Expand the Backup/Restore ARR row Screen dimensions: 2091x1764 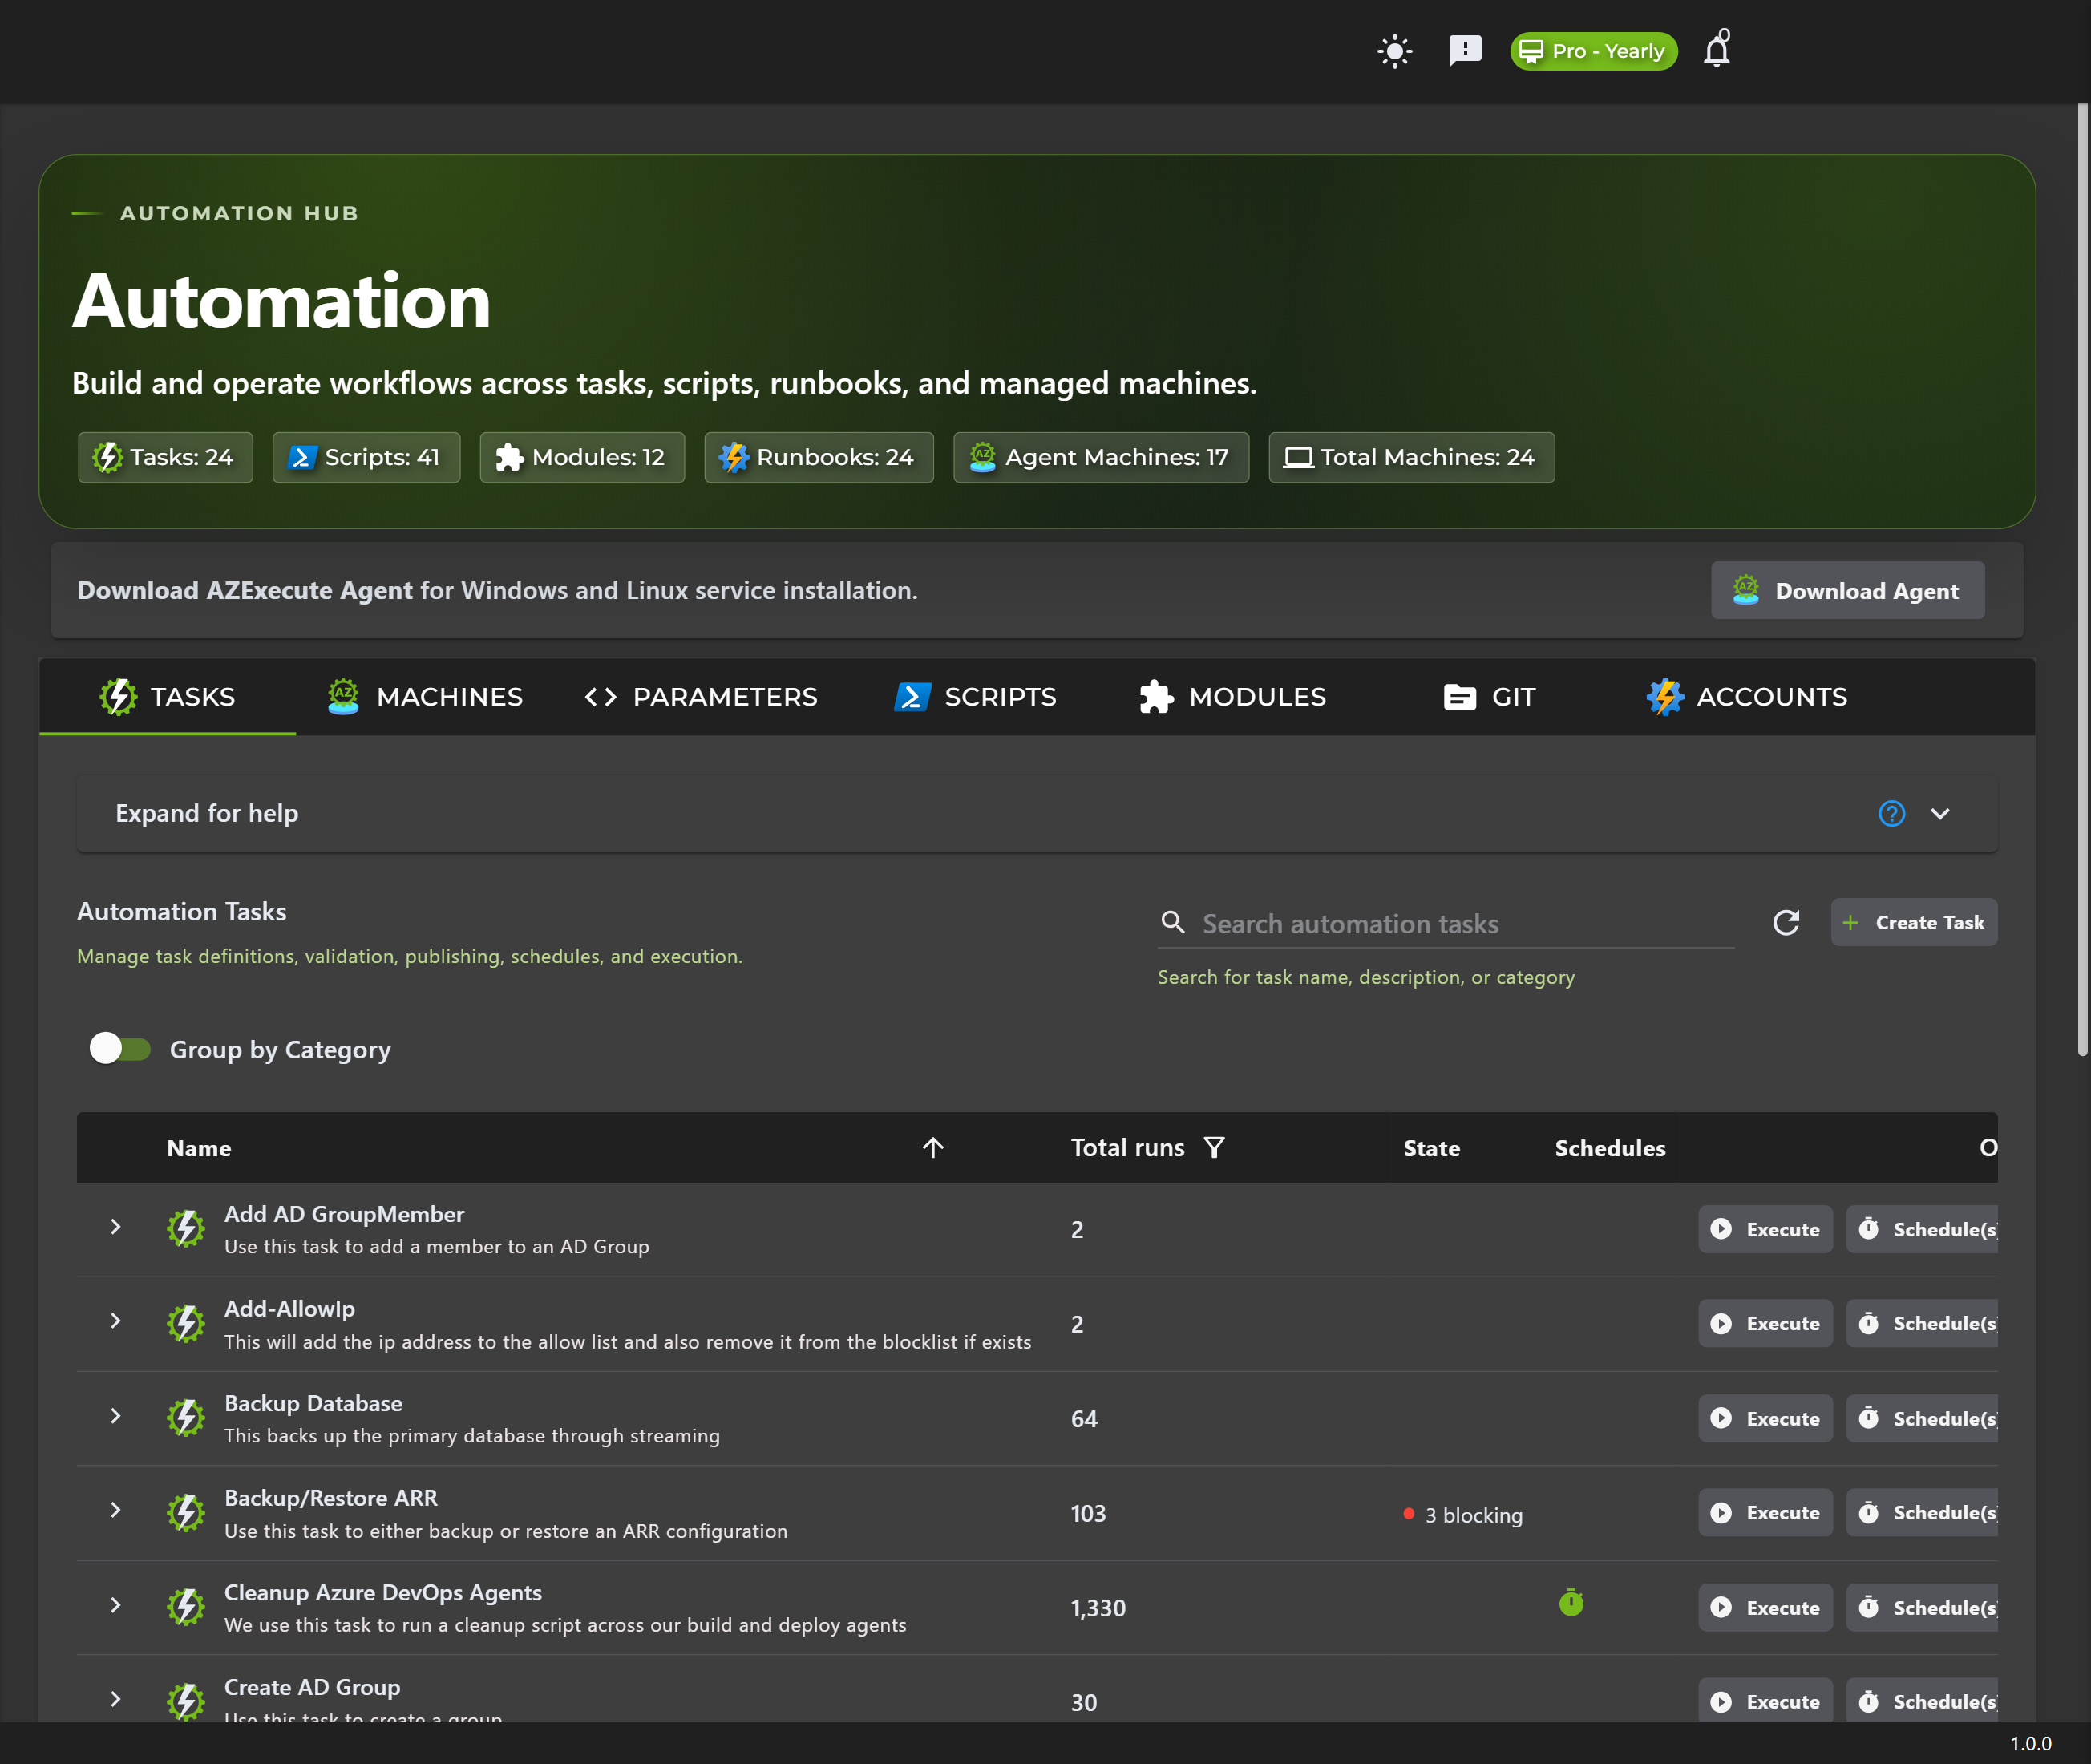coord(116,1511)
